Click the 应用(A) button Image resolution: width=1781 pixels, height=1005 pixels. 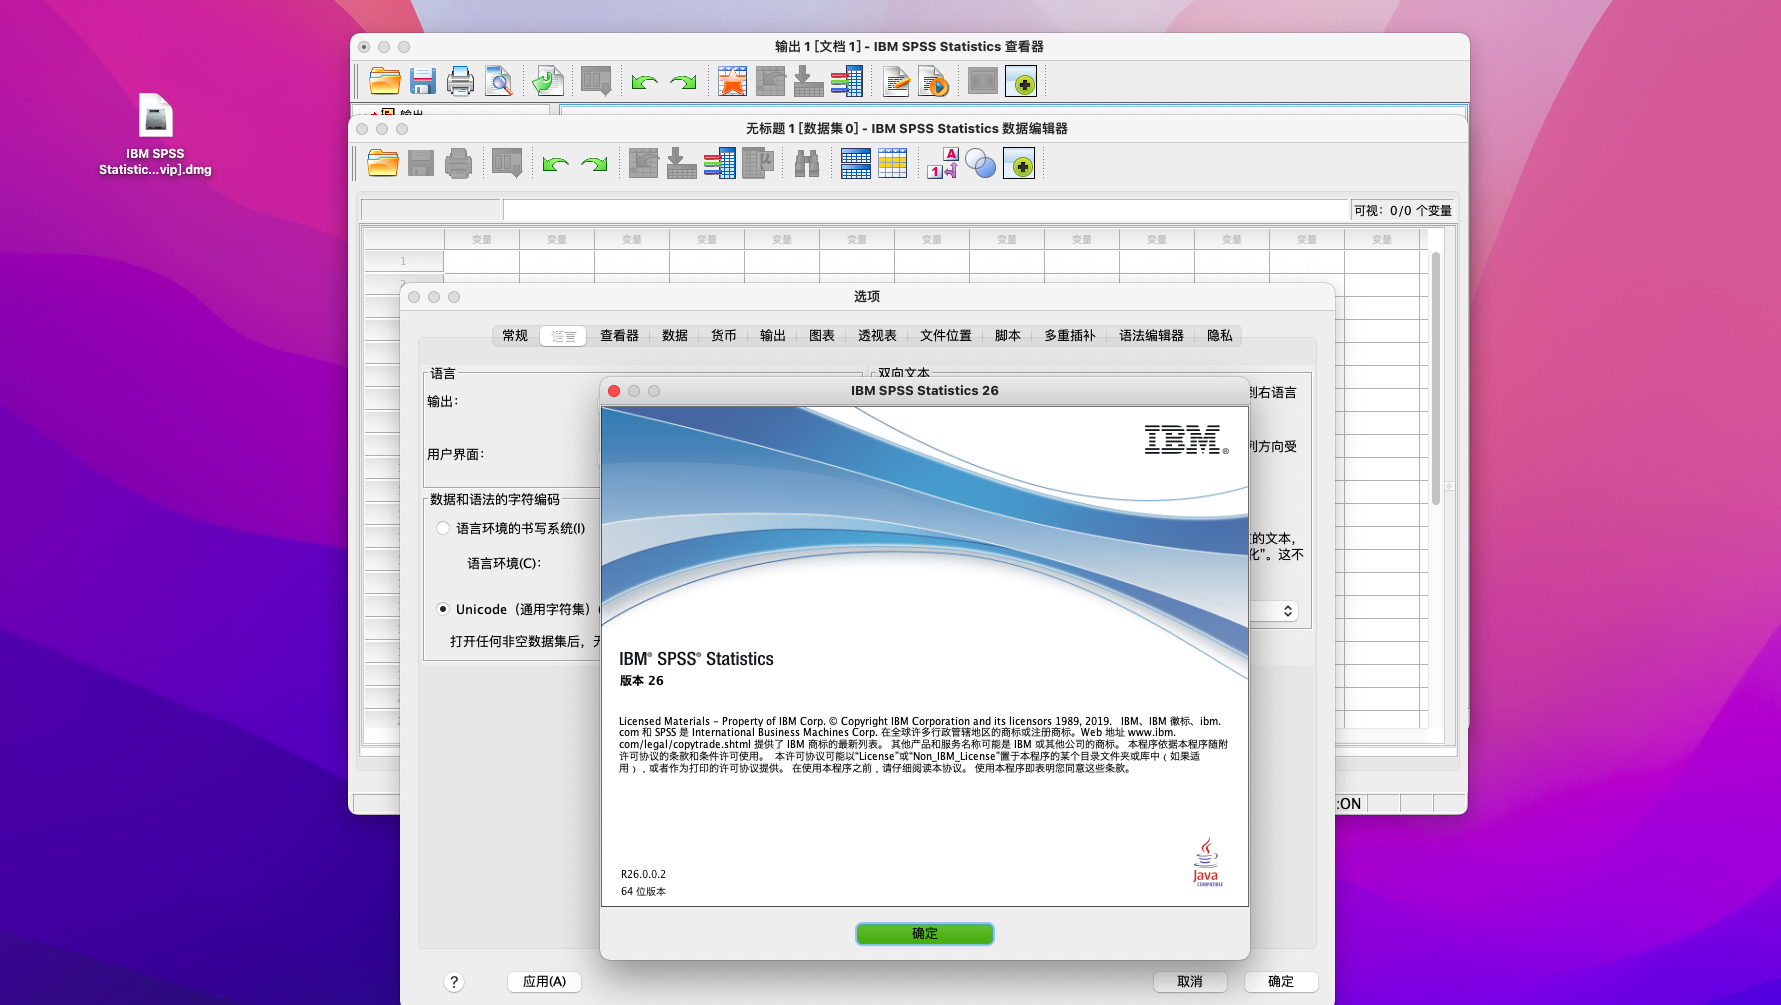pyautogui.click(x=544, y=982)
